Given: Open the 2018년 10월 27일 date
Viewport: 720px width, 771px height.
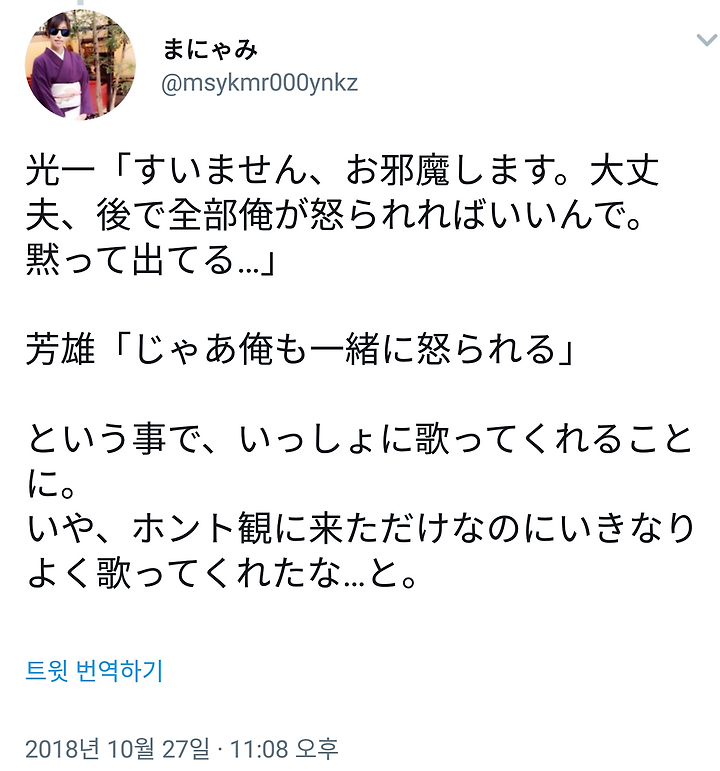Looking at the screenshot, I should (x=118, y=749).
